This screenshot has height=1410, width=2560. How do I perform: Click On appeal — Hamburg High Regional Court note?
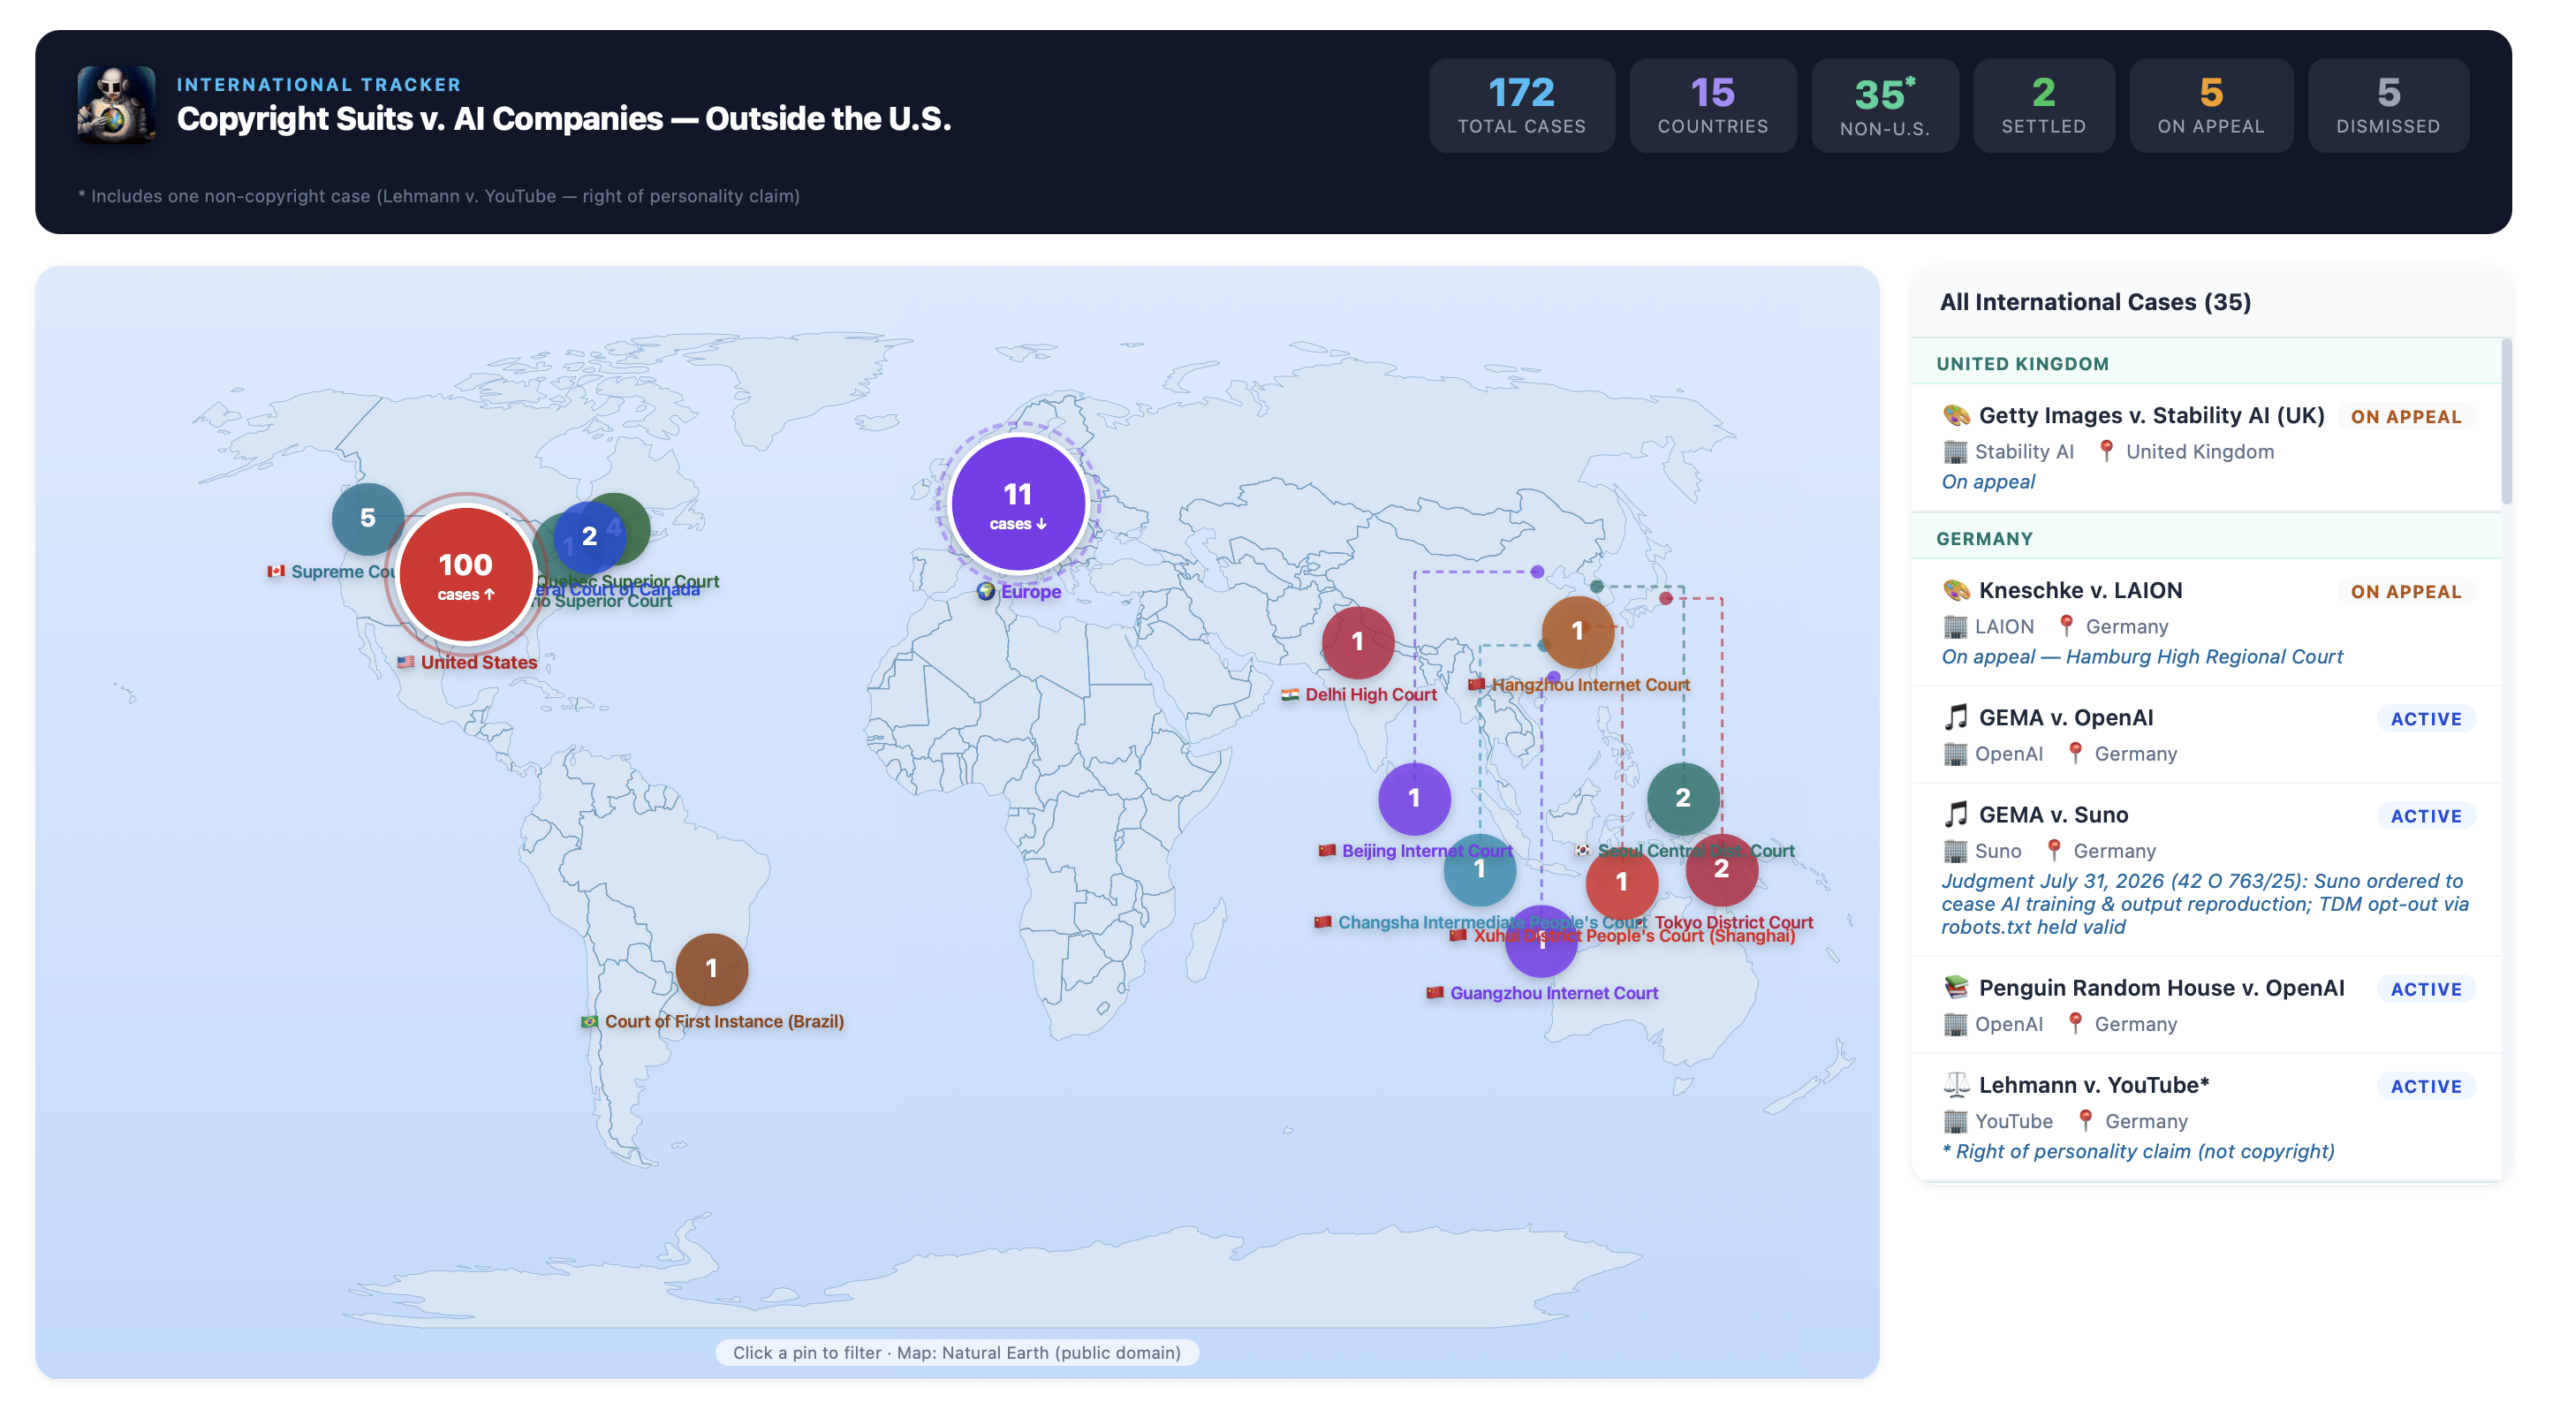[2140, 657]
